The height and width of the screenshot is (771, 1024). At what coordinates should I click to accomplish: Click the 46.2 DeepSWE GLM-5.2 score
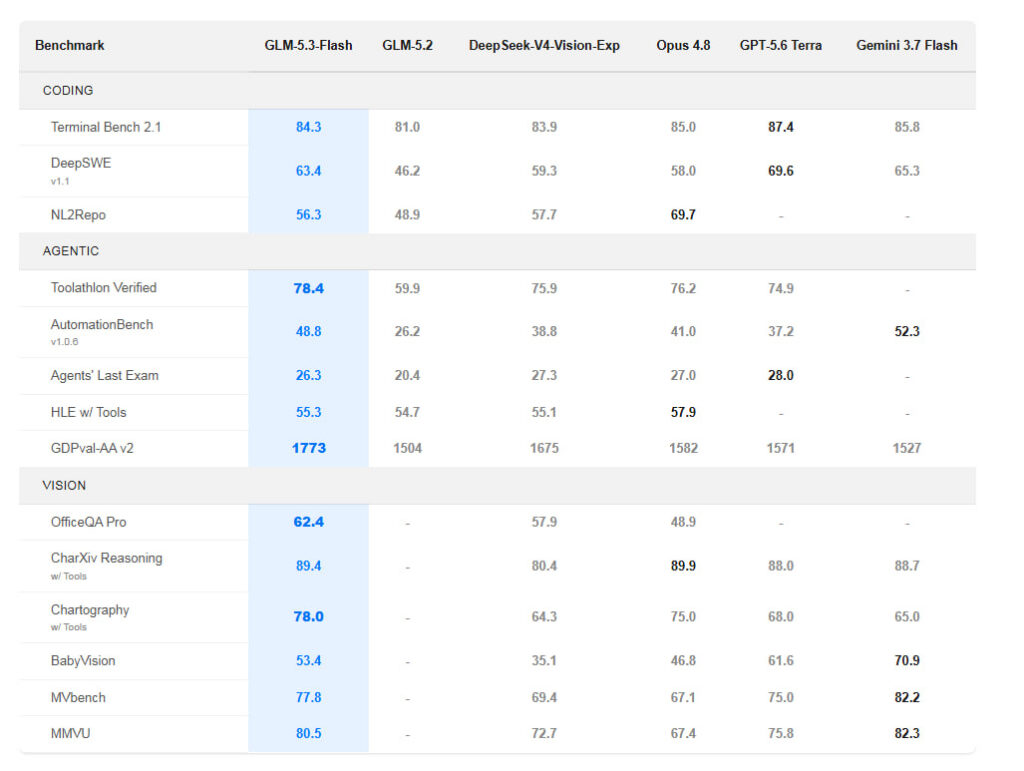click(408, 171)
